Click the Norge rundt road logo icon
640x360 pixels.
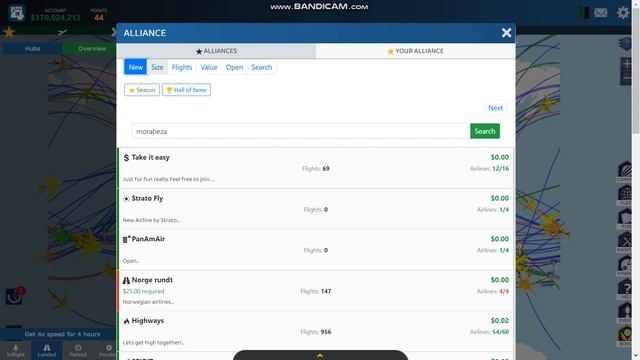click(x=126, y=280)
